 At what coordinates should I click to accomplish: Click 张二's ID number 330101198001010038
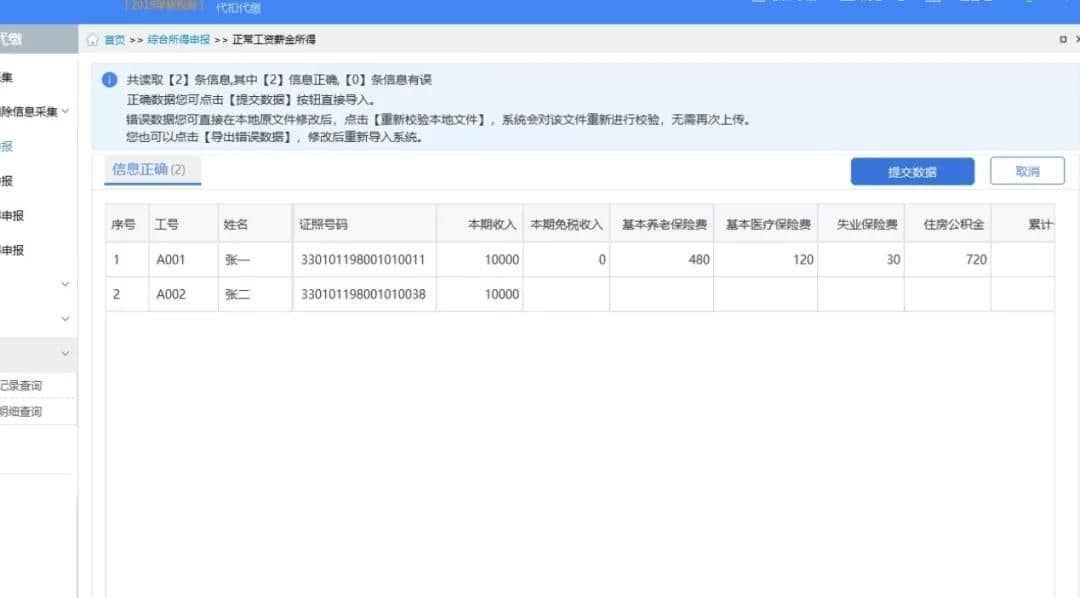pyautogui.click(x=363, y=295)
